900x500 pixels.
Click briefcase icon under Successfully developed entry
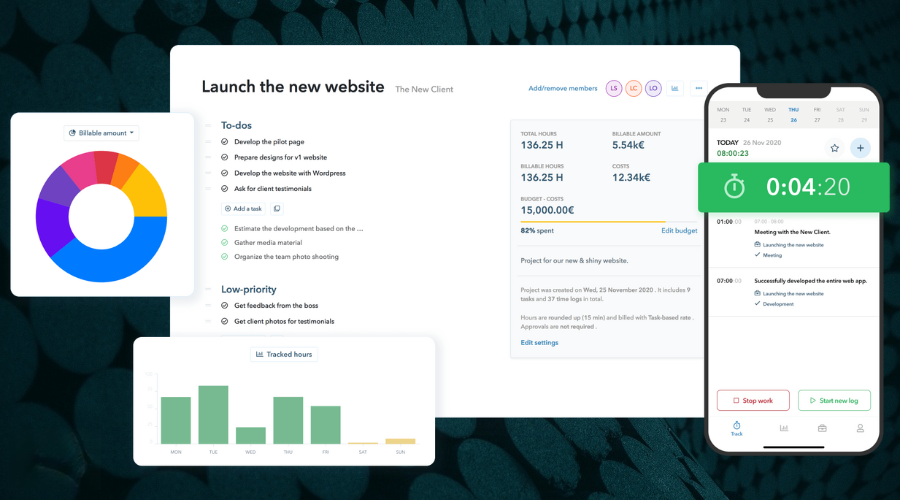(x=757, y=293)
